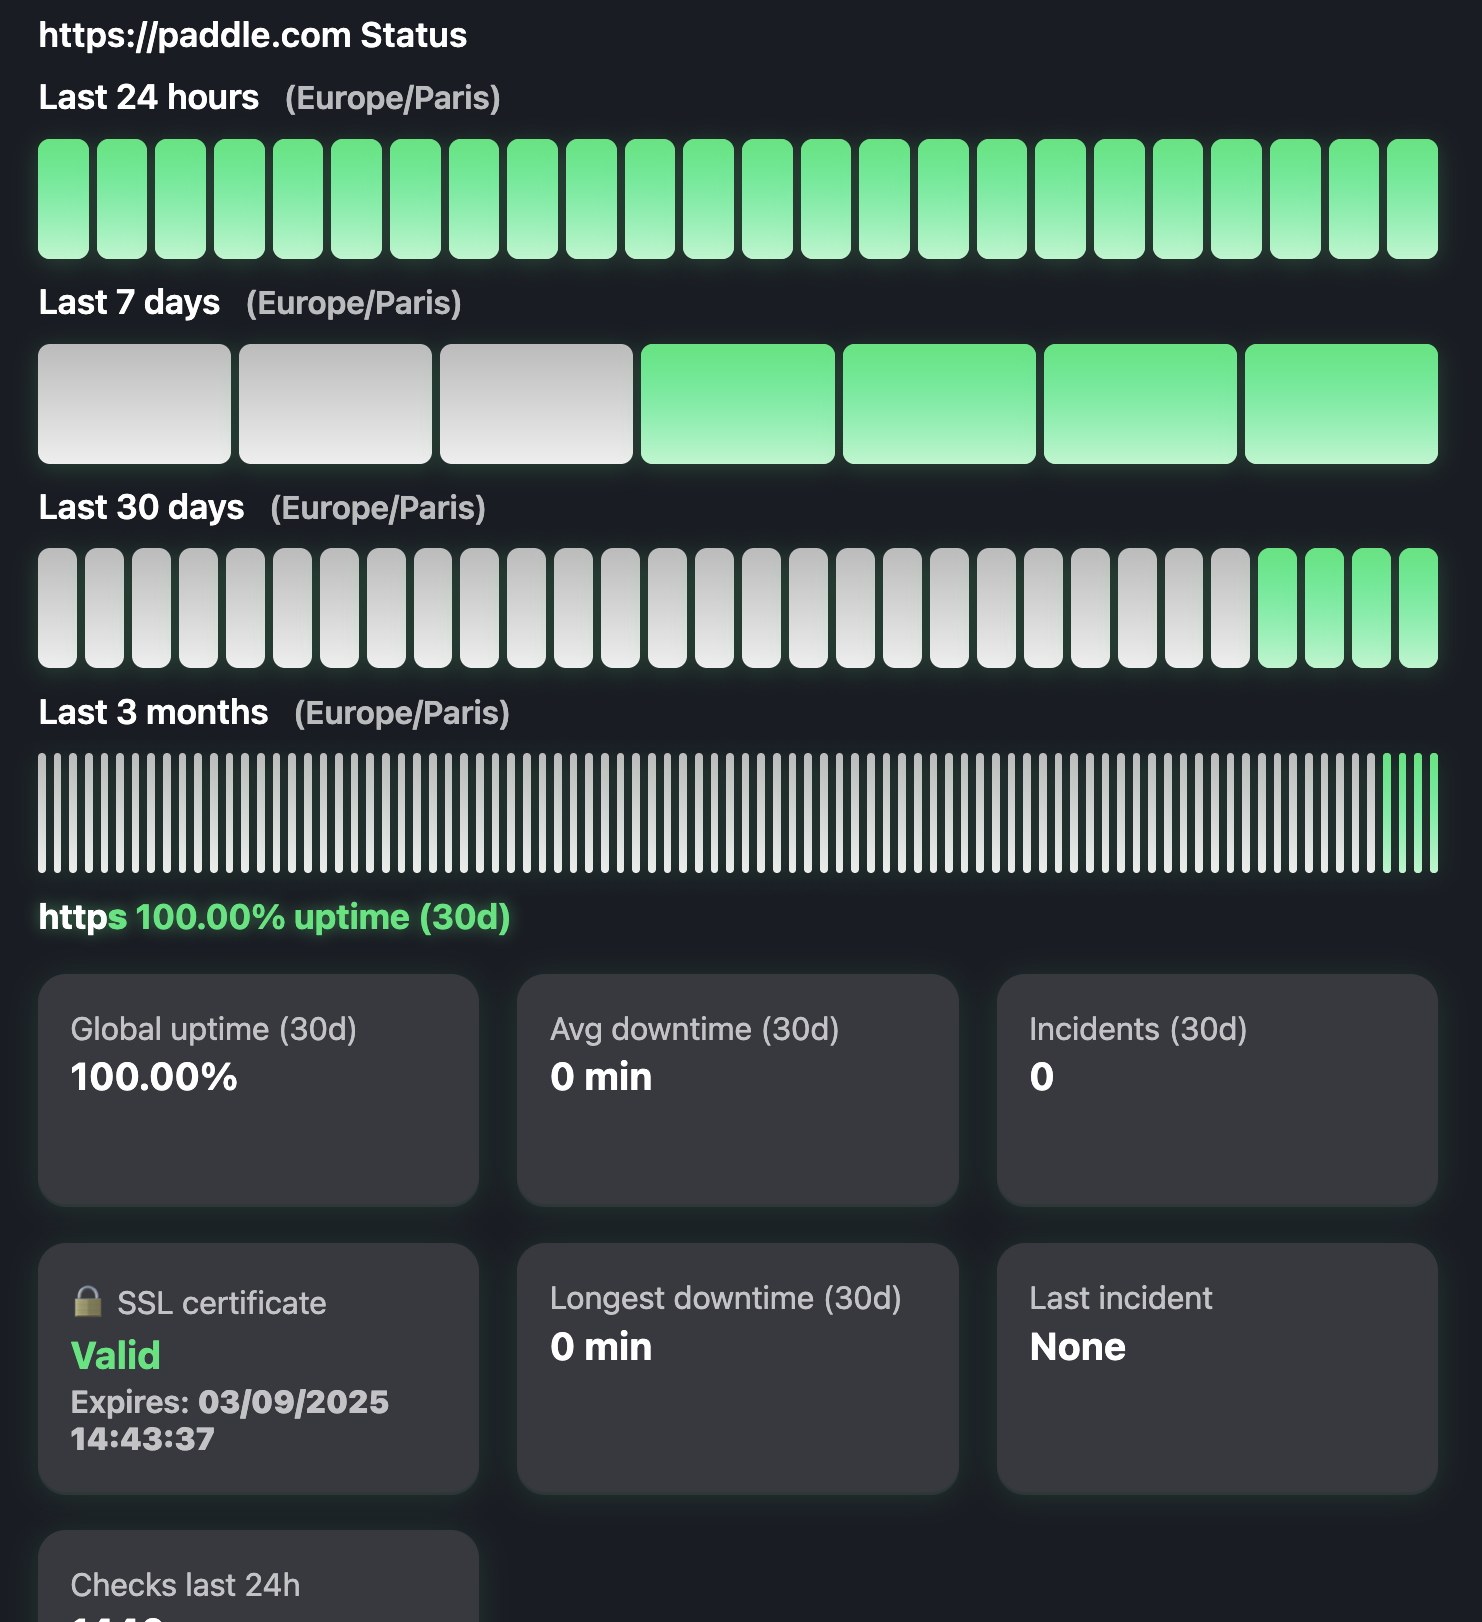Click the green "Valid" SSL status
Image resolution: width=1482 pixels, height=1622 pixels.
click(x=116, y=1355)
